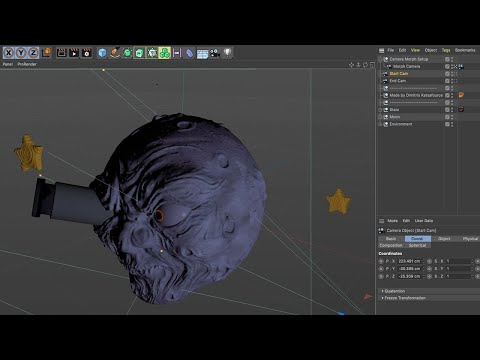480x360 pixels.
Task: Expand the Stars object hierarchy
Action: point(380,110)
